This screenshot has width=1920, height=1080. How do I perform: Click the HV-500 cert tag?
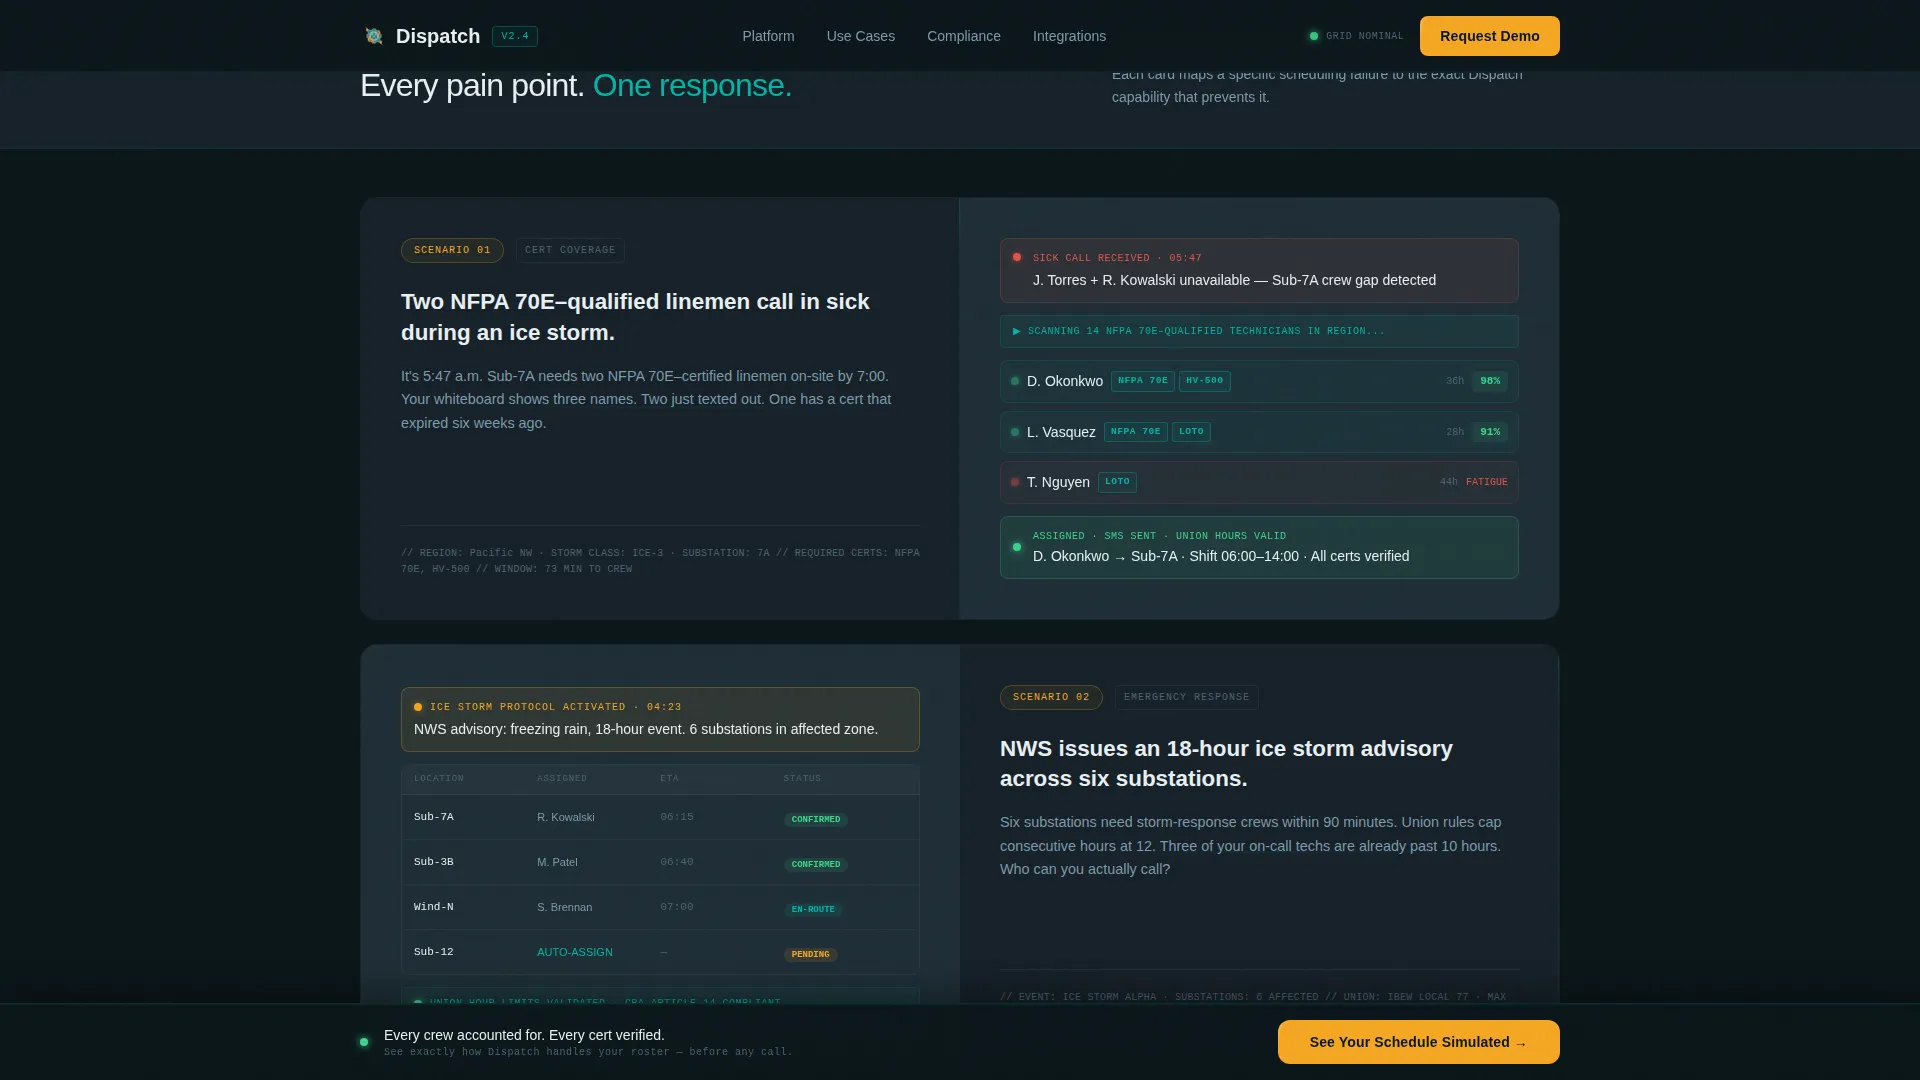click(x=1205, y=381)
